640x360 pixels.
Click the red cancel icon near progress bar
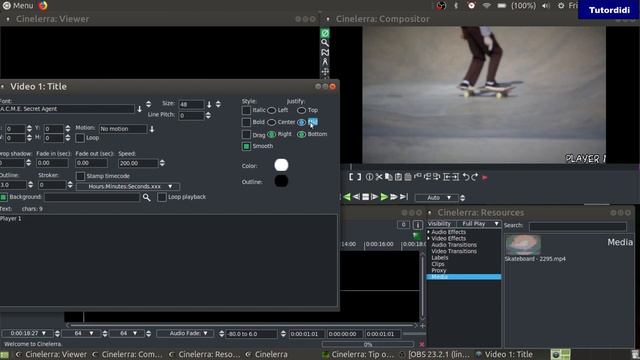point(422,344)
